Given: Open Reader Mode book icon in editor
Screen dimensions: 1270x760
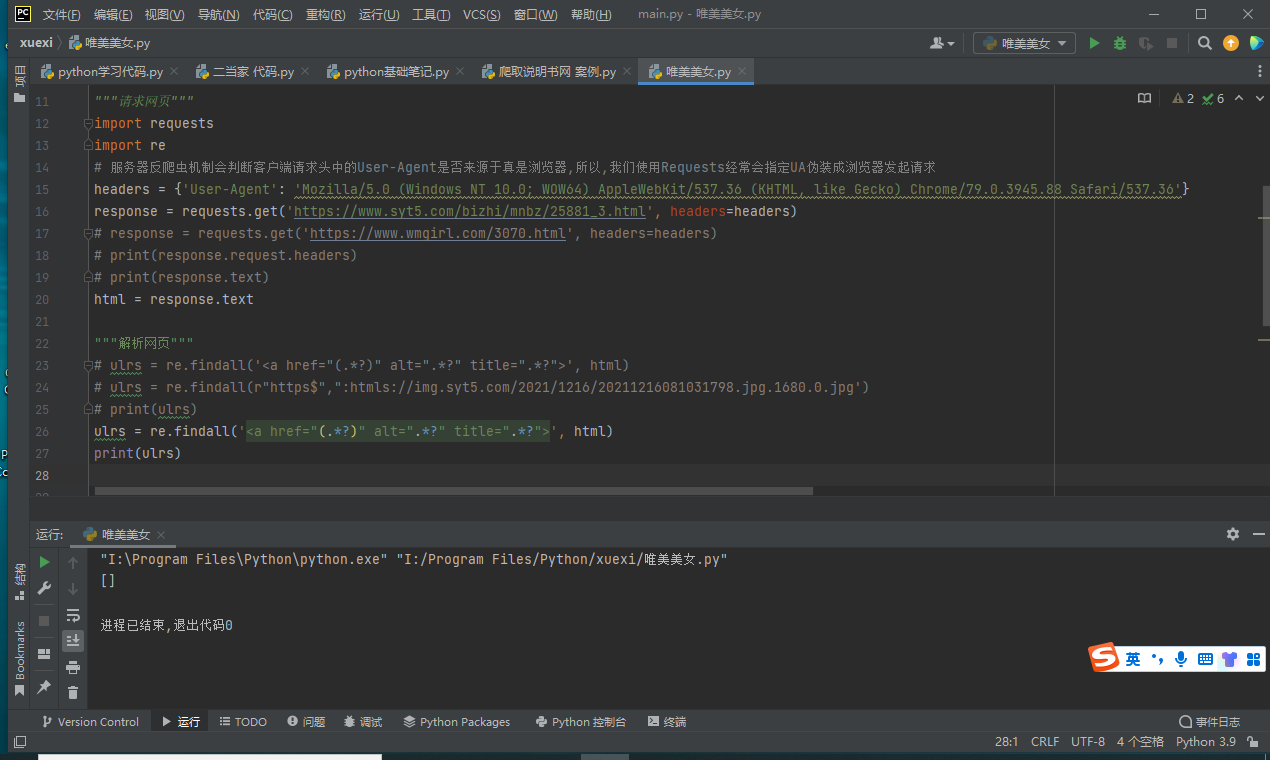Looking at the screenshot, I should tap(1145, 98).
